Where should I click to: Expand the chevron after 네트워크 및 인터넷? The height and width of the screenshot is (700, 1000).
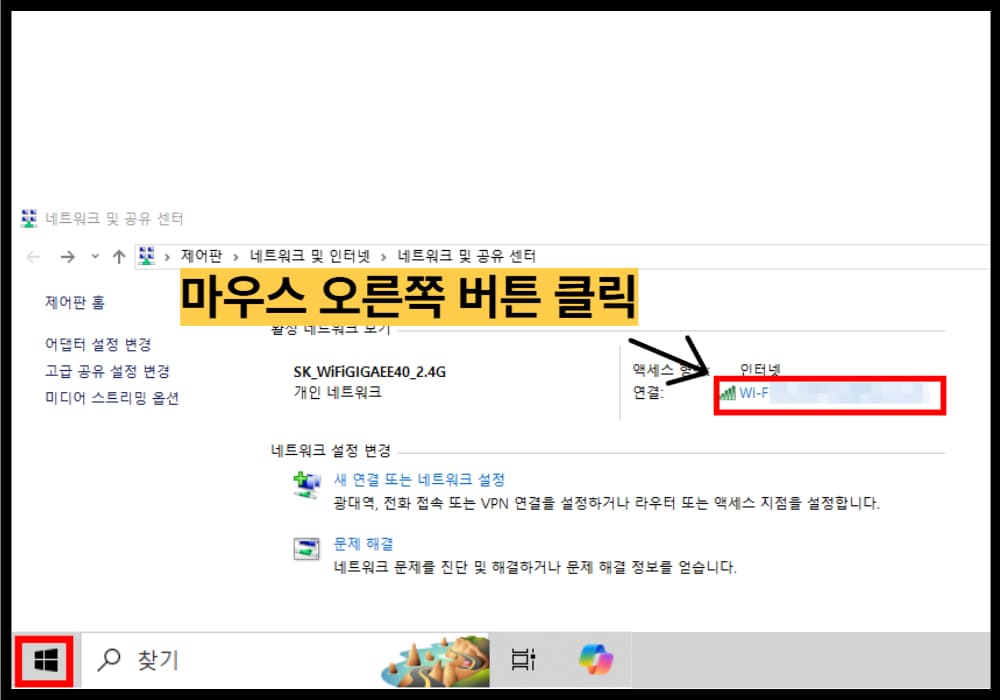(x=381, y=256)
